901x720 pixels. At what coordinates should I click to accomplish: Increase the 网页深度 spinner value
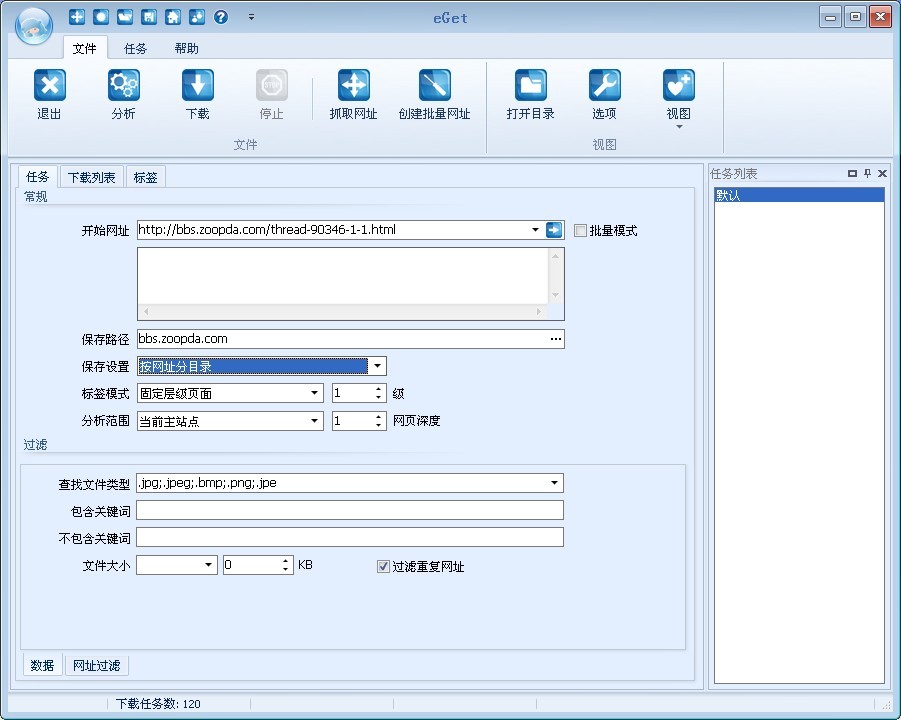point(378,417)
